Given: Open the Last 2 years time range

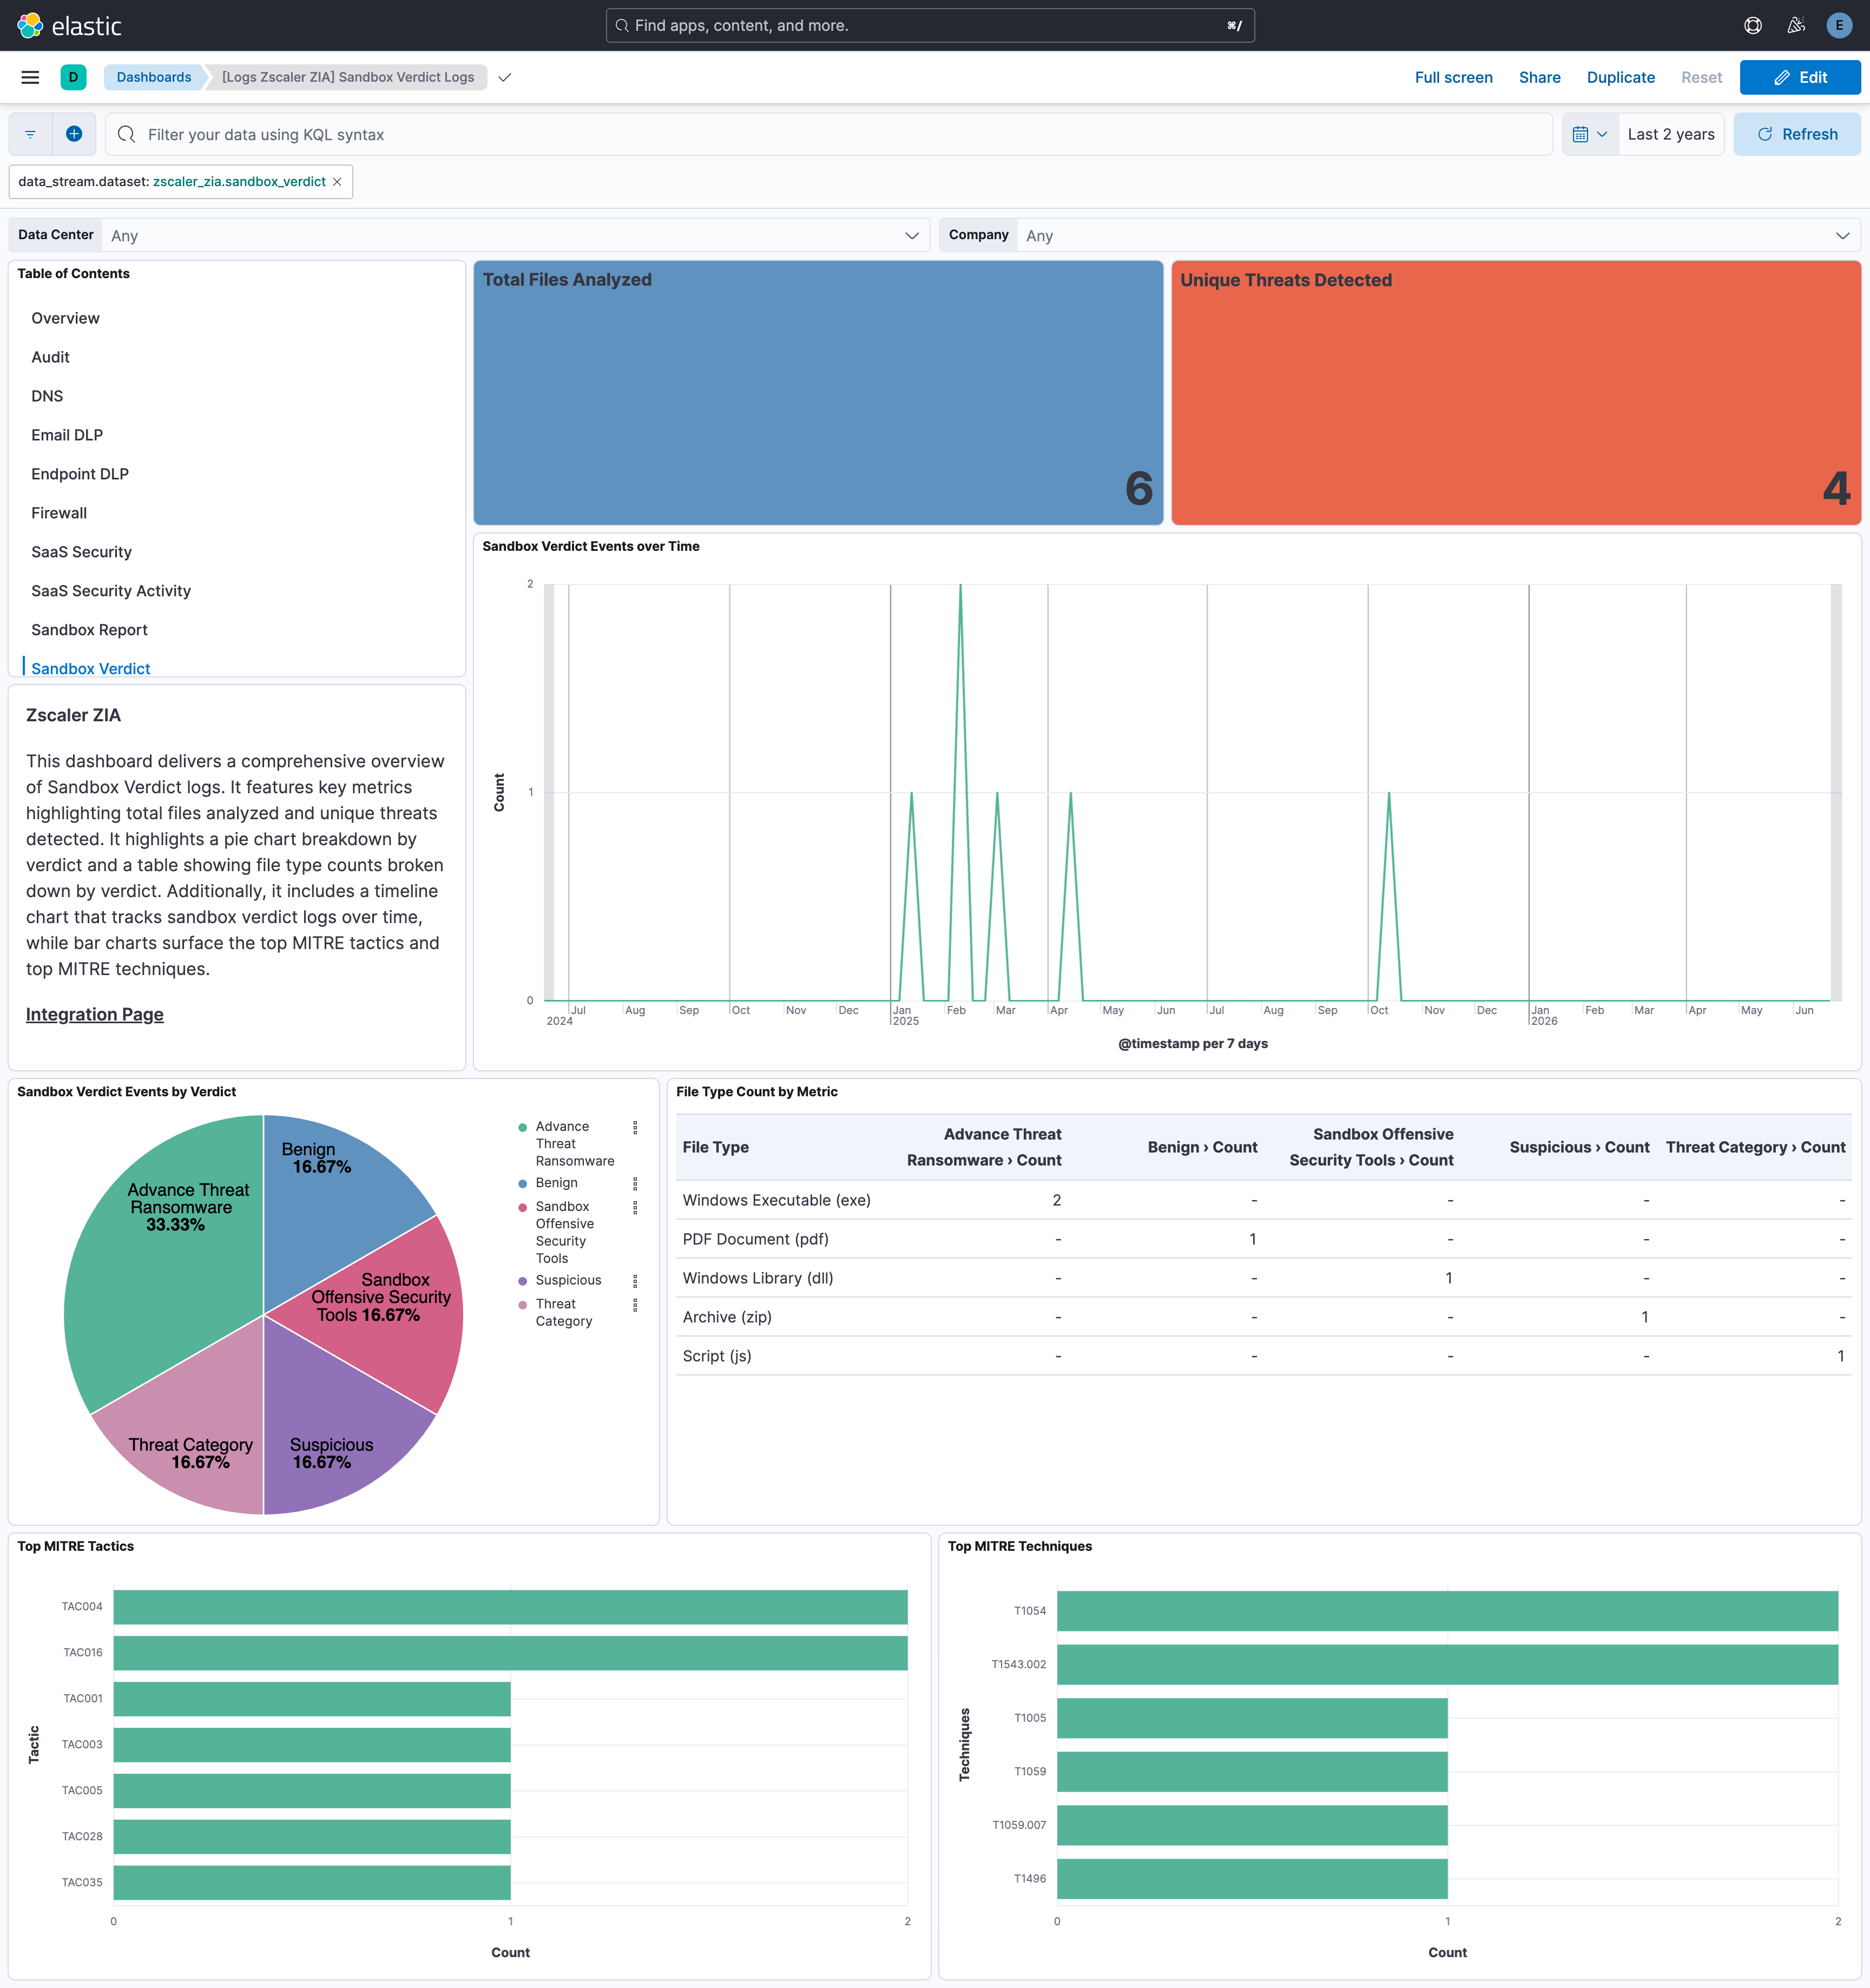Looking at the screenshot, I should (1670, 134).
